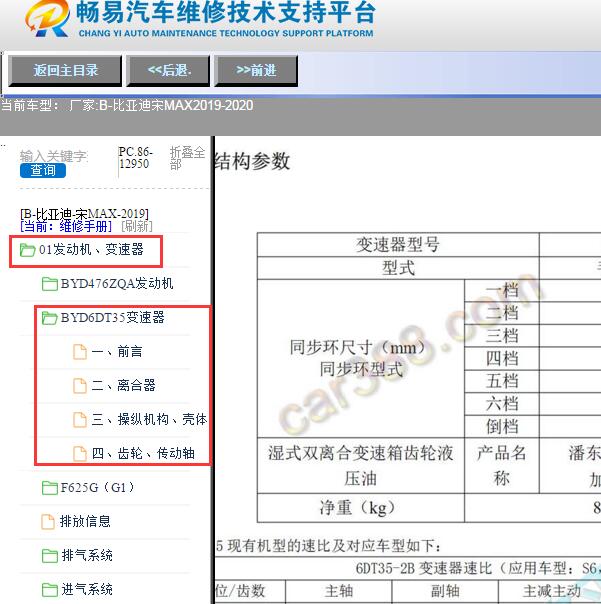Collapse folder icon beside BYD6DT35变速器

[x=49, y=318]
